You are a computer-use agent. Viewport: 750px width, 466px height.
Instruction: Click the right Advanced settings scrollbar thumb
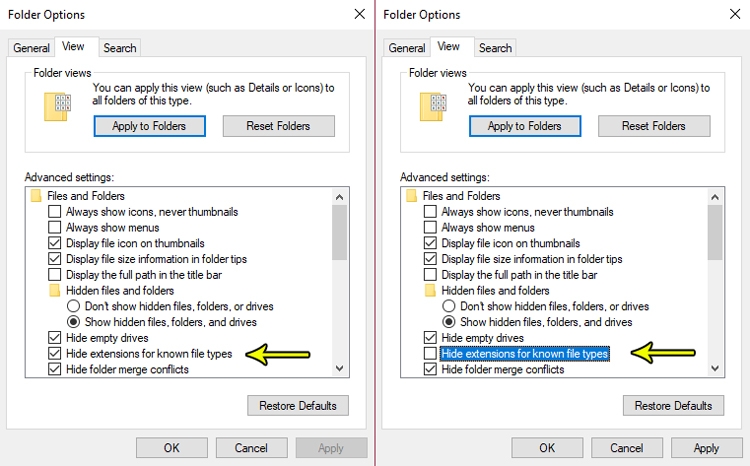[715, 233]
